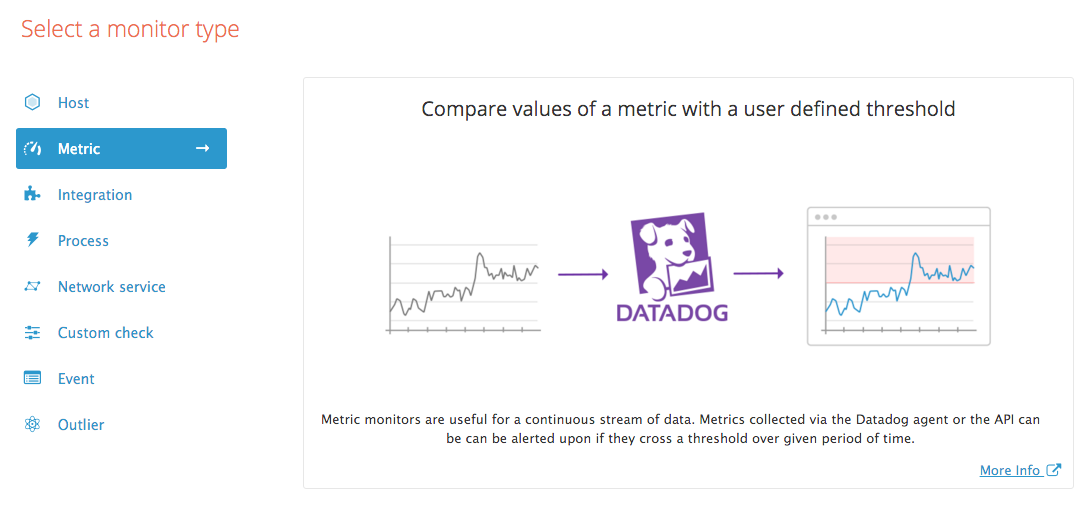The image size is (1089, 505).
Task: Select the Host monitor type
Action: (x=73, y=103)
